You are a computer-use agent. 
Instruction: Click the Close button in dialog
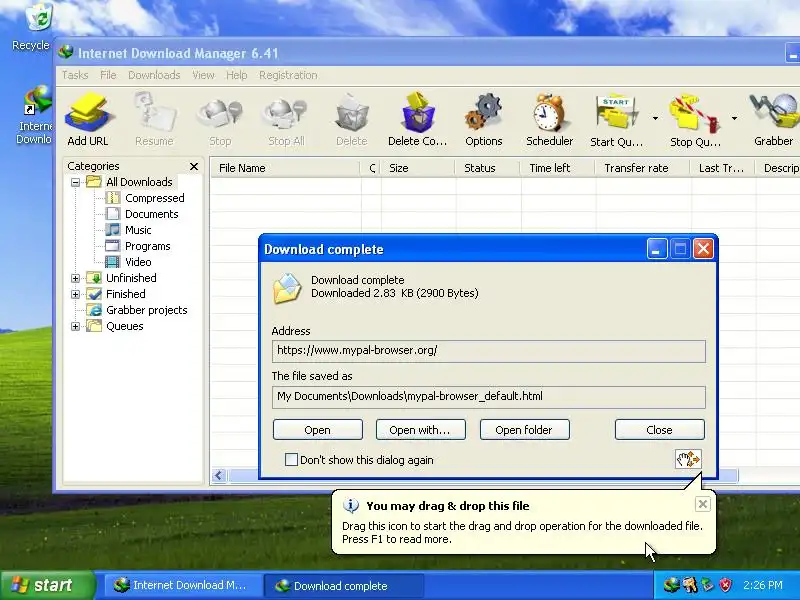pyautogui.click(x=659, y=430)
